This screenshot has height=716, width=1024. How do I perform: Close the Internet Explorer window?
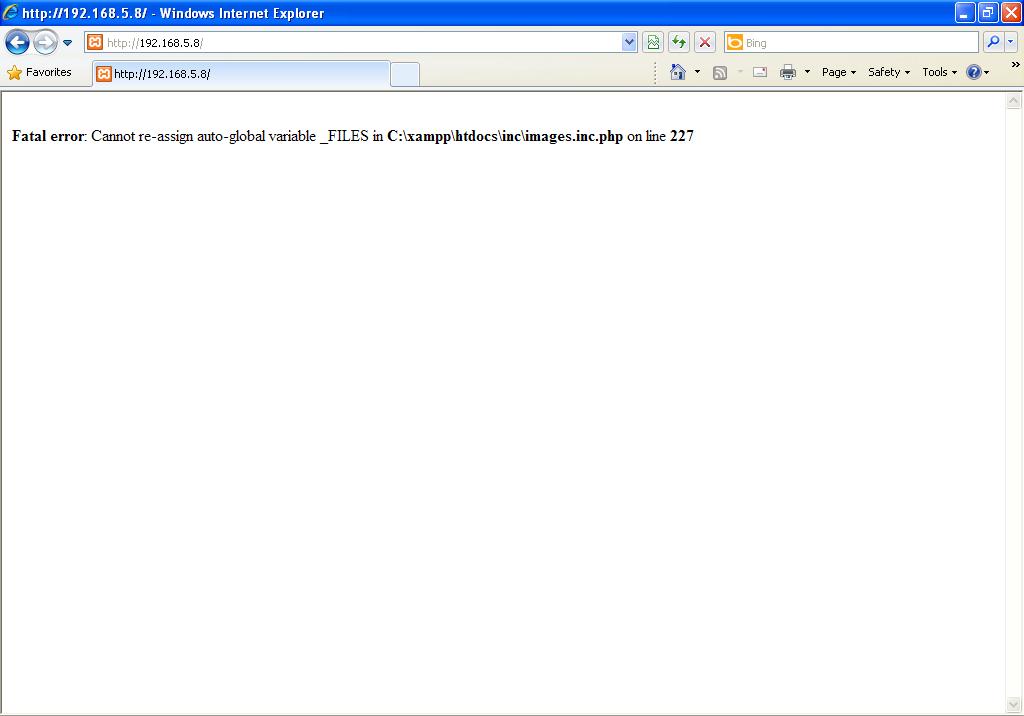click(x=1011, y=12)
